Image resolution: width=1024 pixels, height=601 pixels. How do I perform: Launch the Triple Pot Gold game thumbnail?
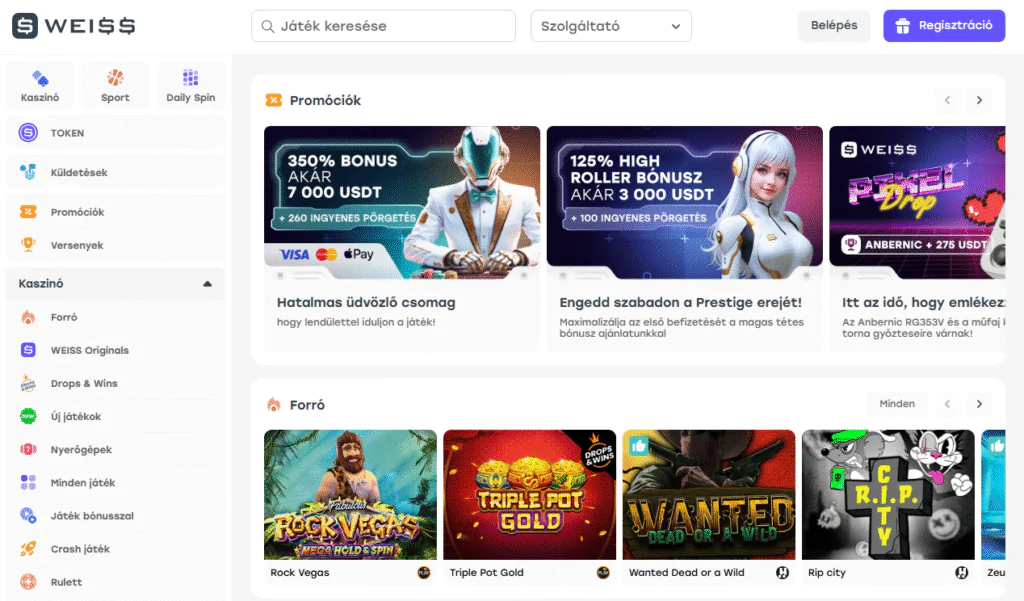click(x=530, y=495)
